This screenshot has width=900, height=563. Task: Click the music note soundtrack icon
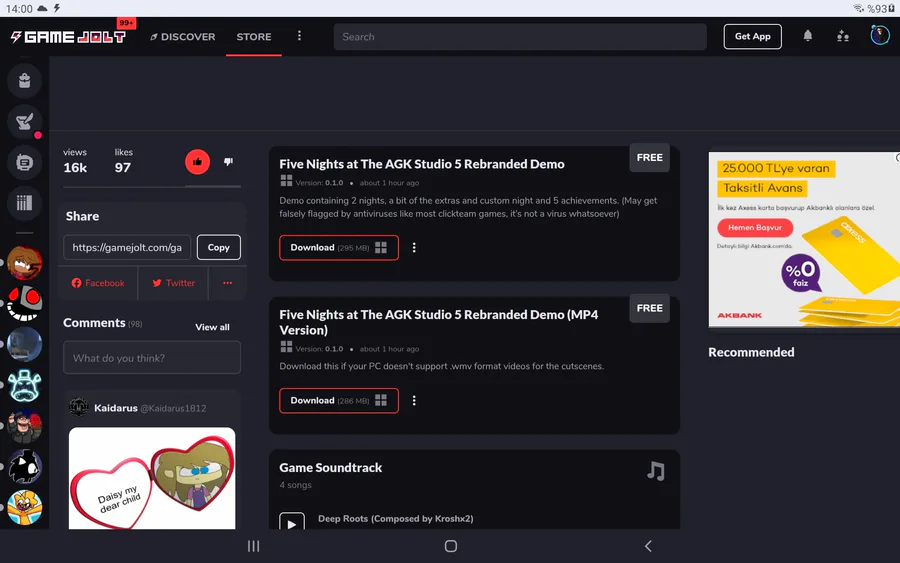click(655, 471)
